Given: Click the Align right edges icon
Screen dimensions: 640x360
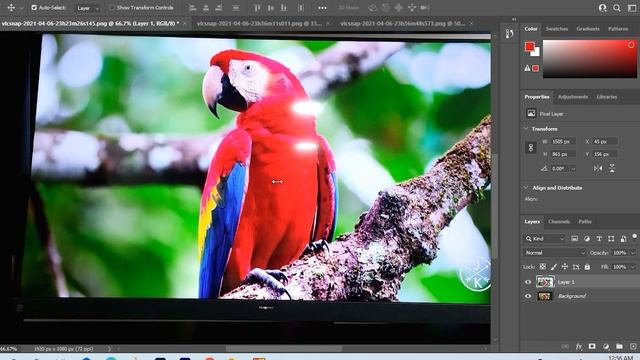Looking at the screenshot, I should pyautogui.click(x=219, y=8).
